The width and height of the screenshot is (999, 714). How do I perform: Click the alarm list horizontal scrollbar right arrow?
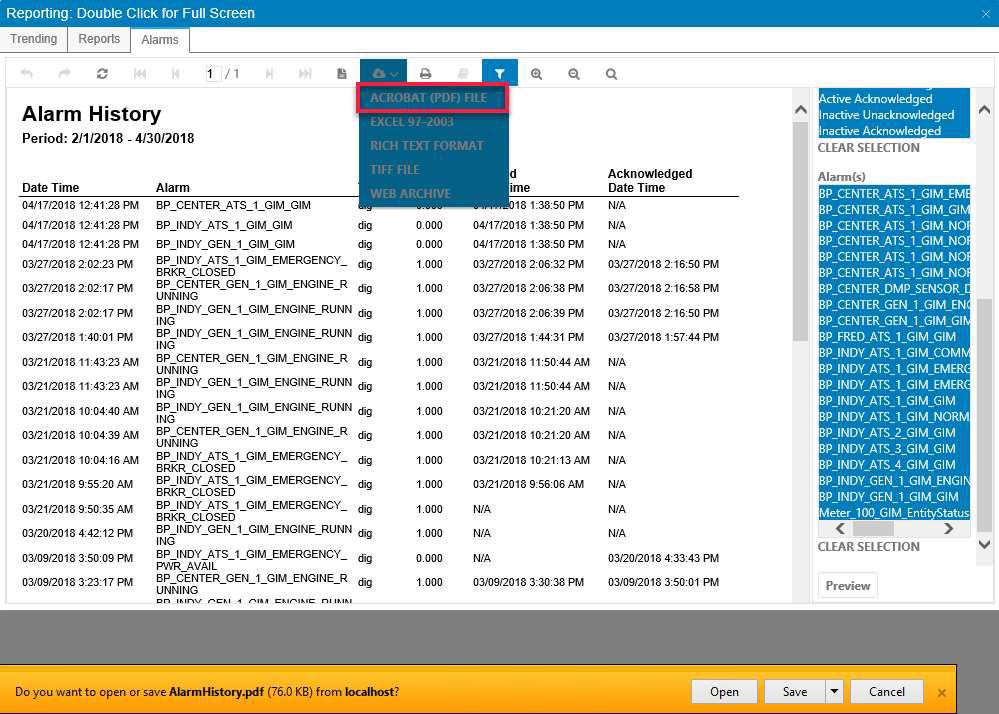[949, 529]
